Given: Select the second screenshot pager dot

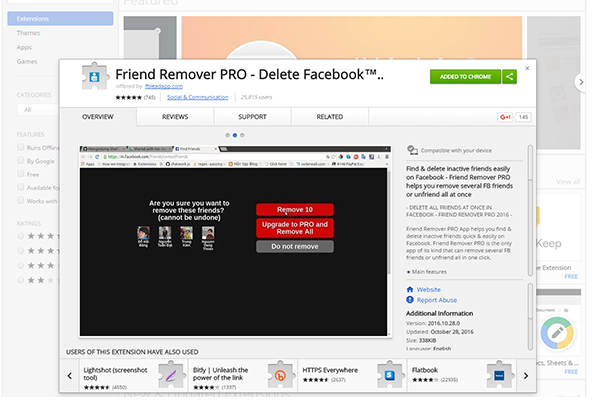Looking at the screenshot, I should point(235,135).
